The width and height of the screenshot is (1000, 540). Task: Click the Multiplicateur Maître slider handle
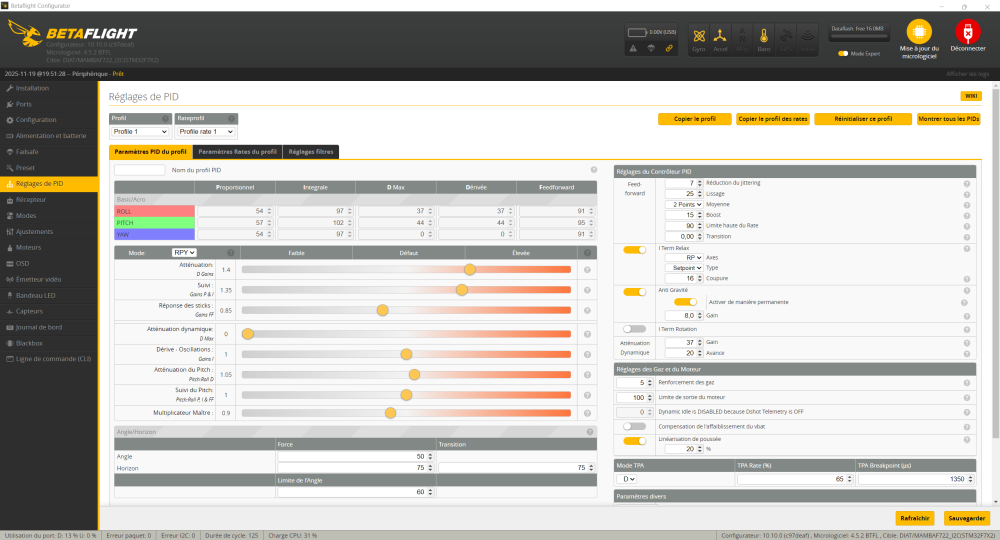pyautogui.click(x=391, y=412)
